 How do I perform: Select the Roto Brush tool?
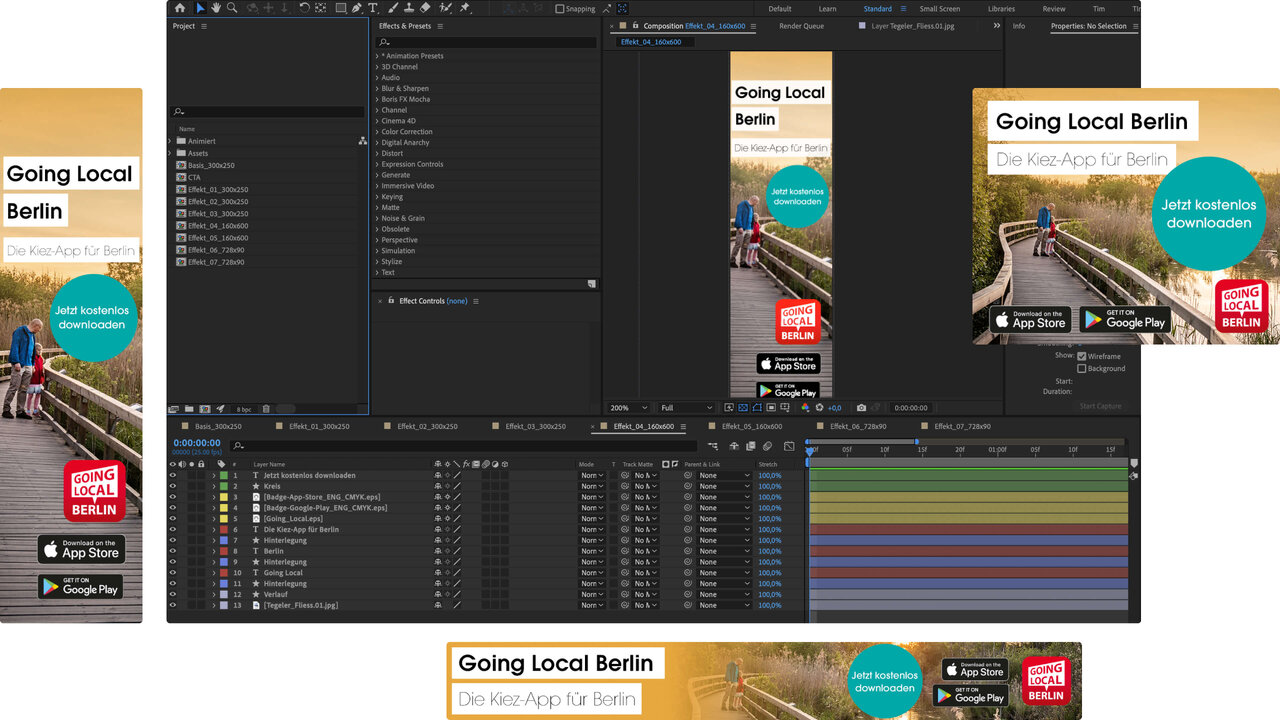click(x=445, y=8)
